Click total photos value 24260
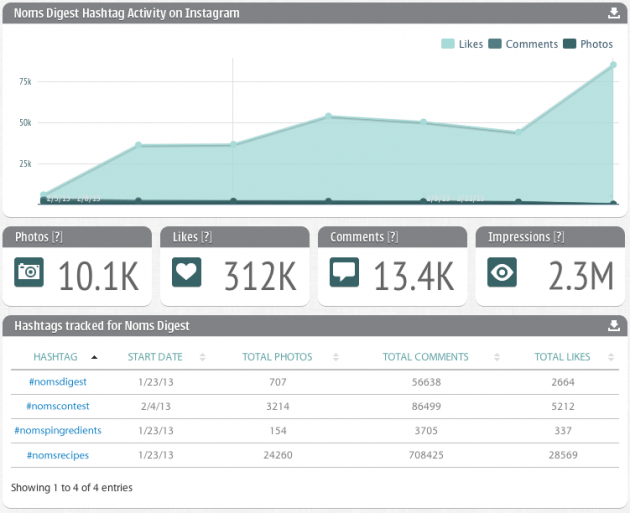 pyautogui.click(x=278, y=455)
